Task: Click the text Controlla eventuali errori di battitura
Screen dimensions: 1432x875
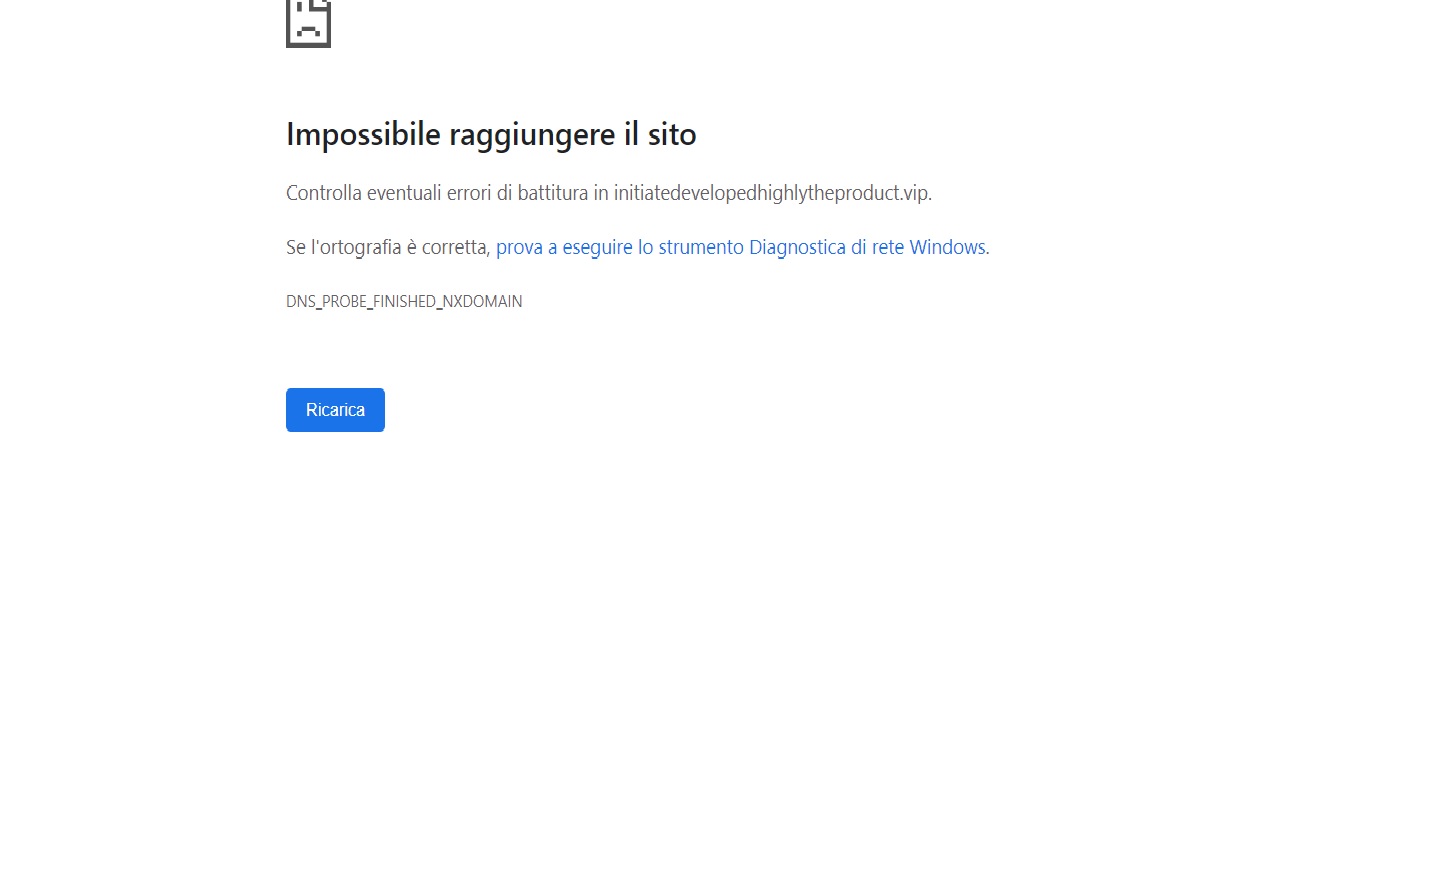Action: pos(437,193)
